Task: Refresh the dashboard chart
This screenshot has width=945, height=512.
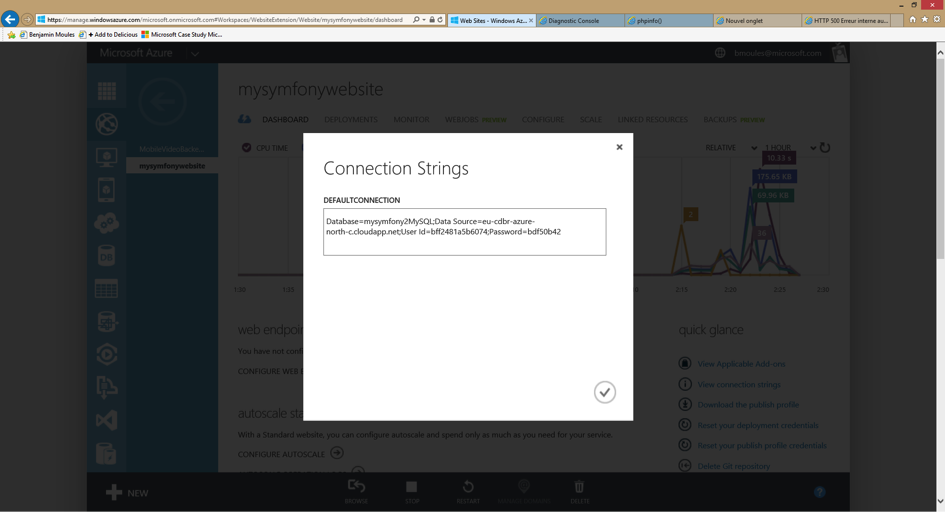Action: pyautogui.click(x=825, y=148)
